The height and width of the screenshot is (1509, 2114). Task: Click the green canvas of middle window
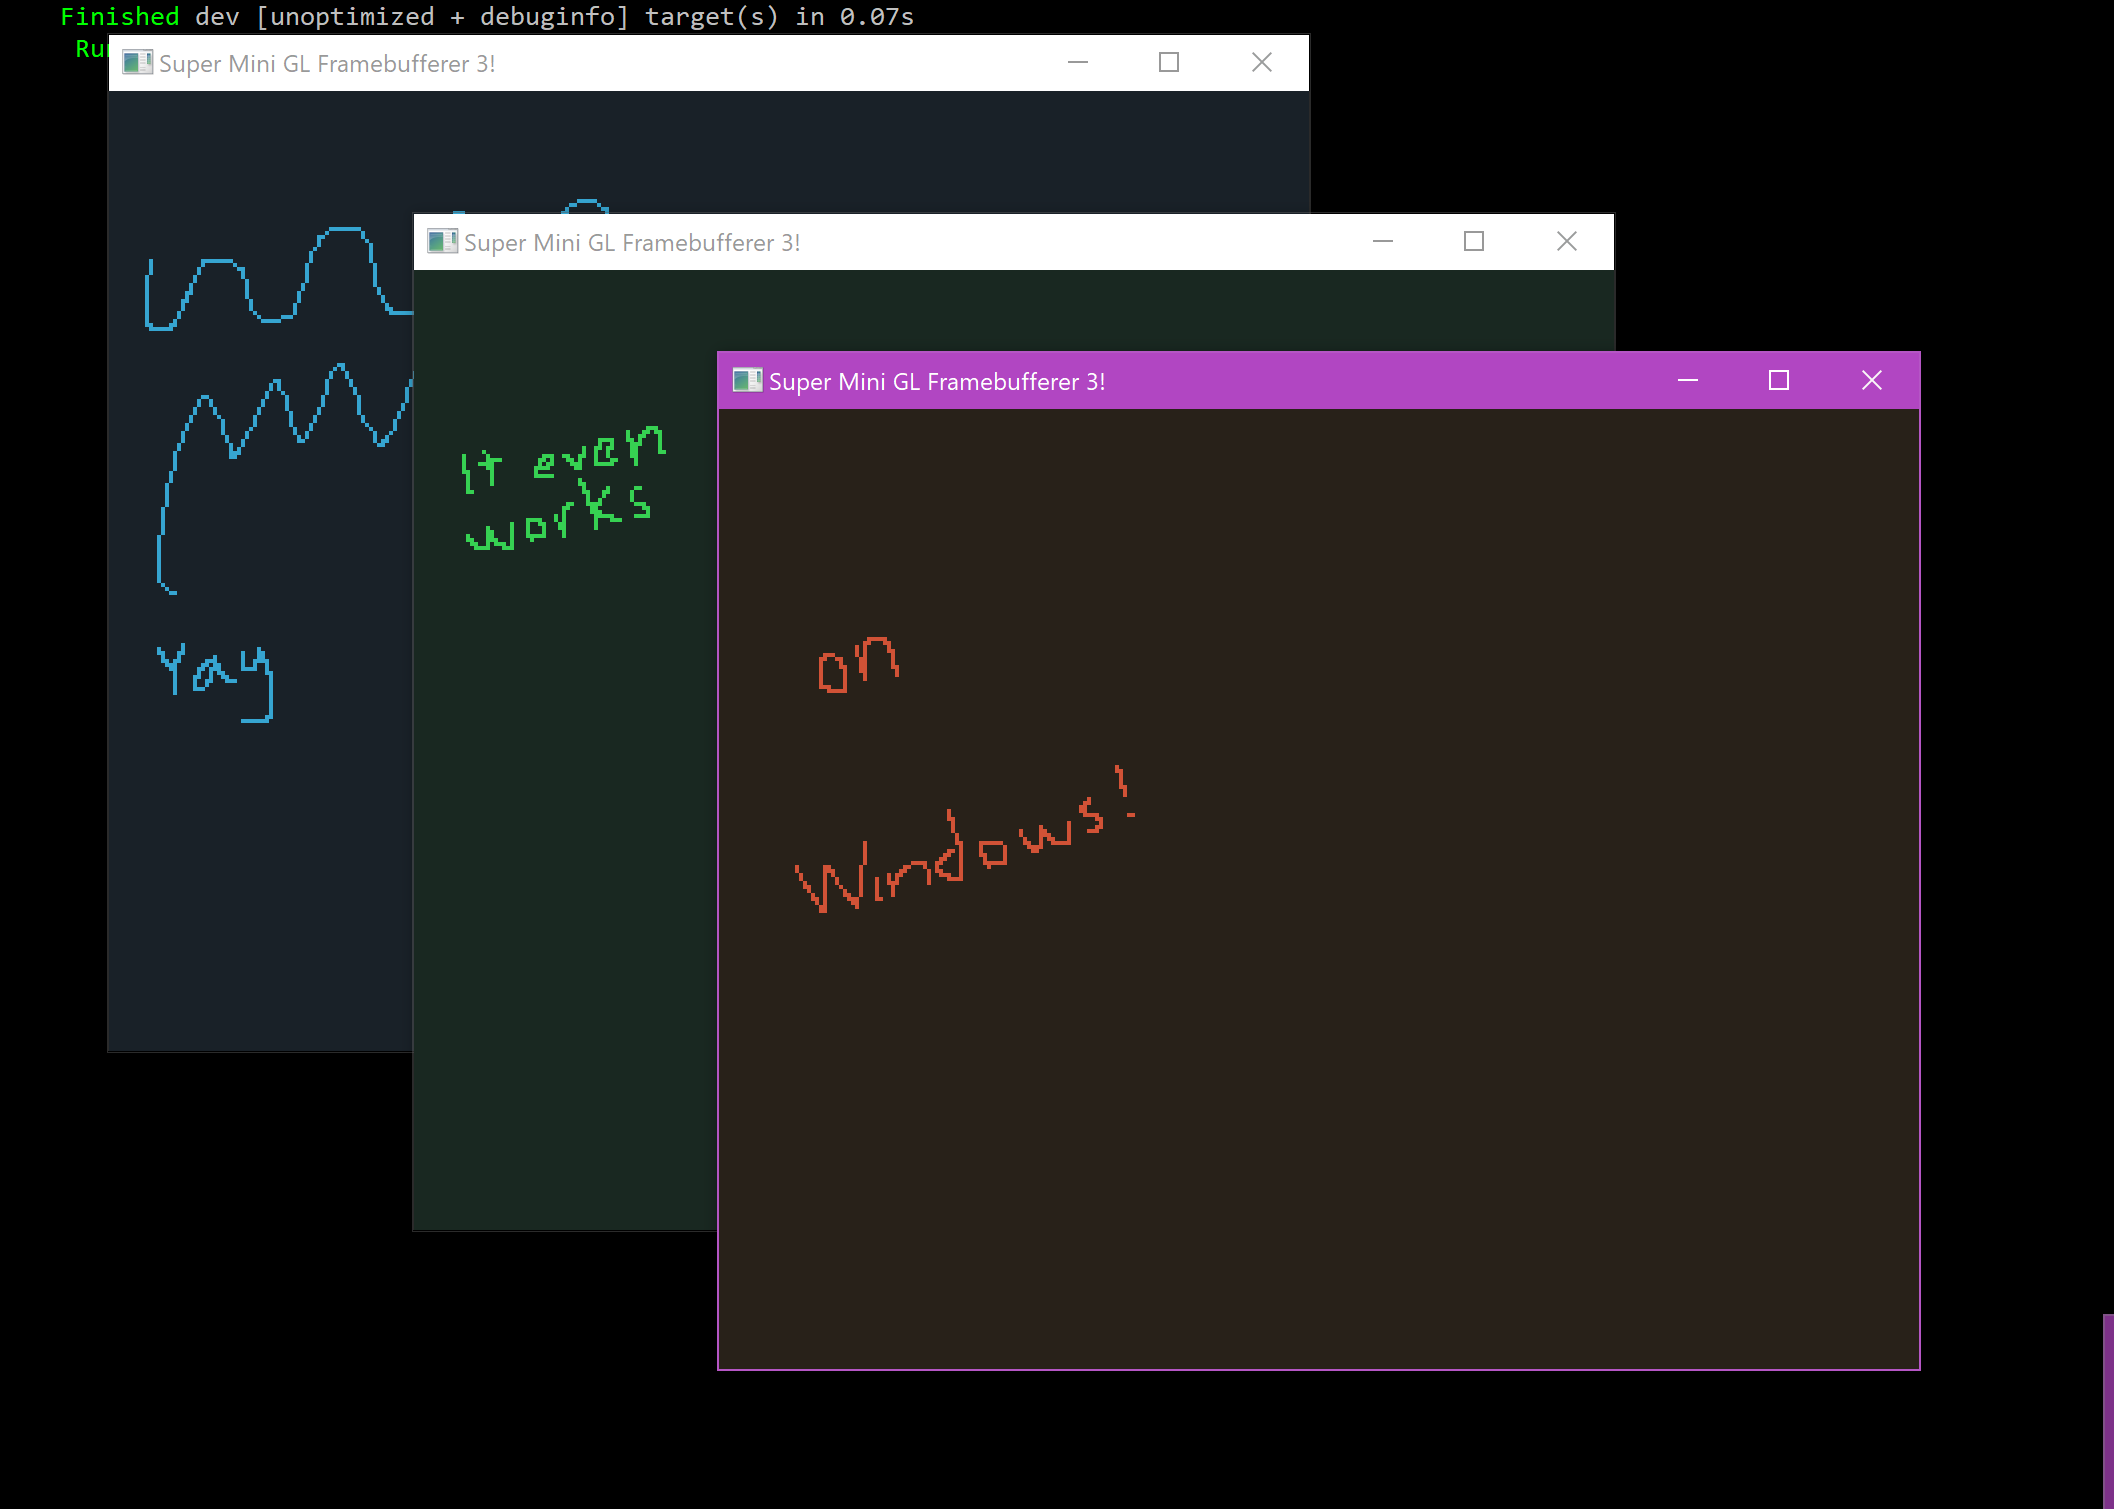565,750
